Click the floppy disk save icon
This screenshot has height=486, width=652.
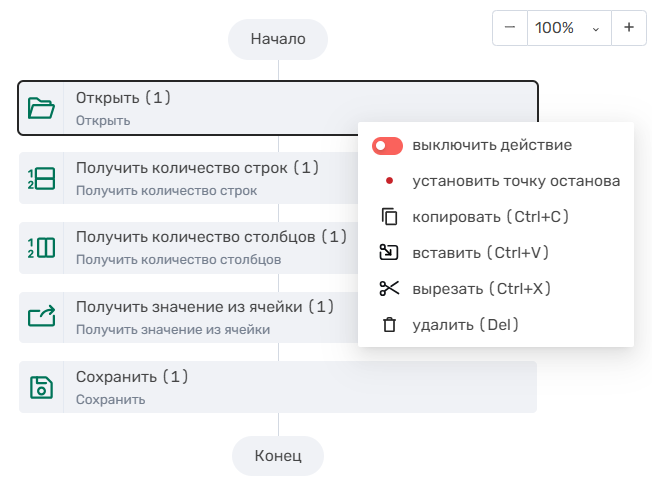(x=41, y=388)
